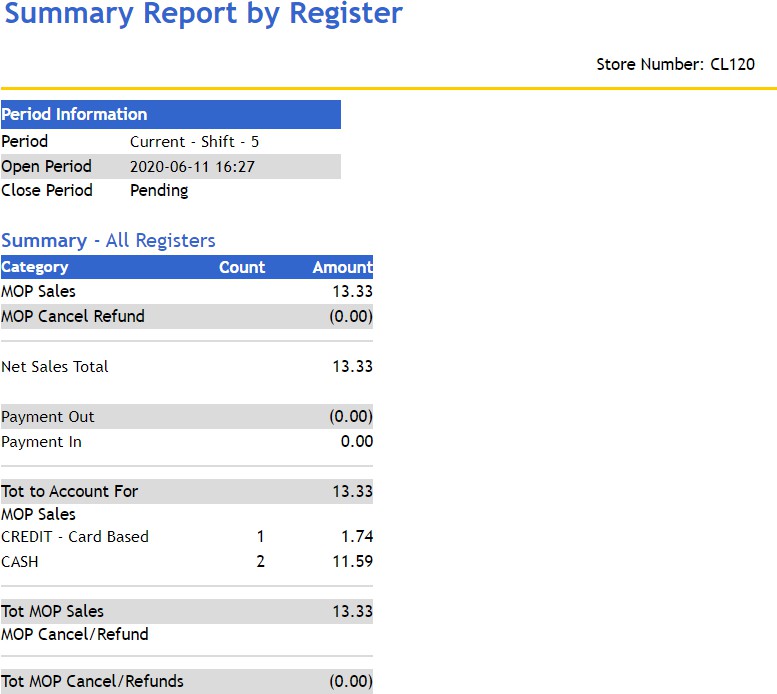
Task: Click the Pending close period value
Action: (159, 191)
